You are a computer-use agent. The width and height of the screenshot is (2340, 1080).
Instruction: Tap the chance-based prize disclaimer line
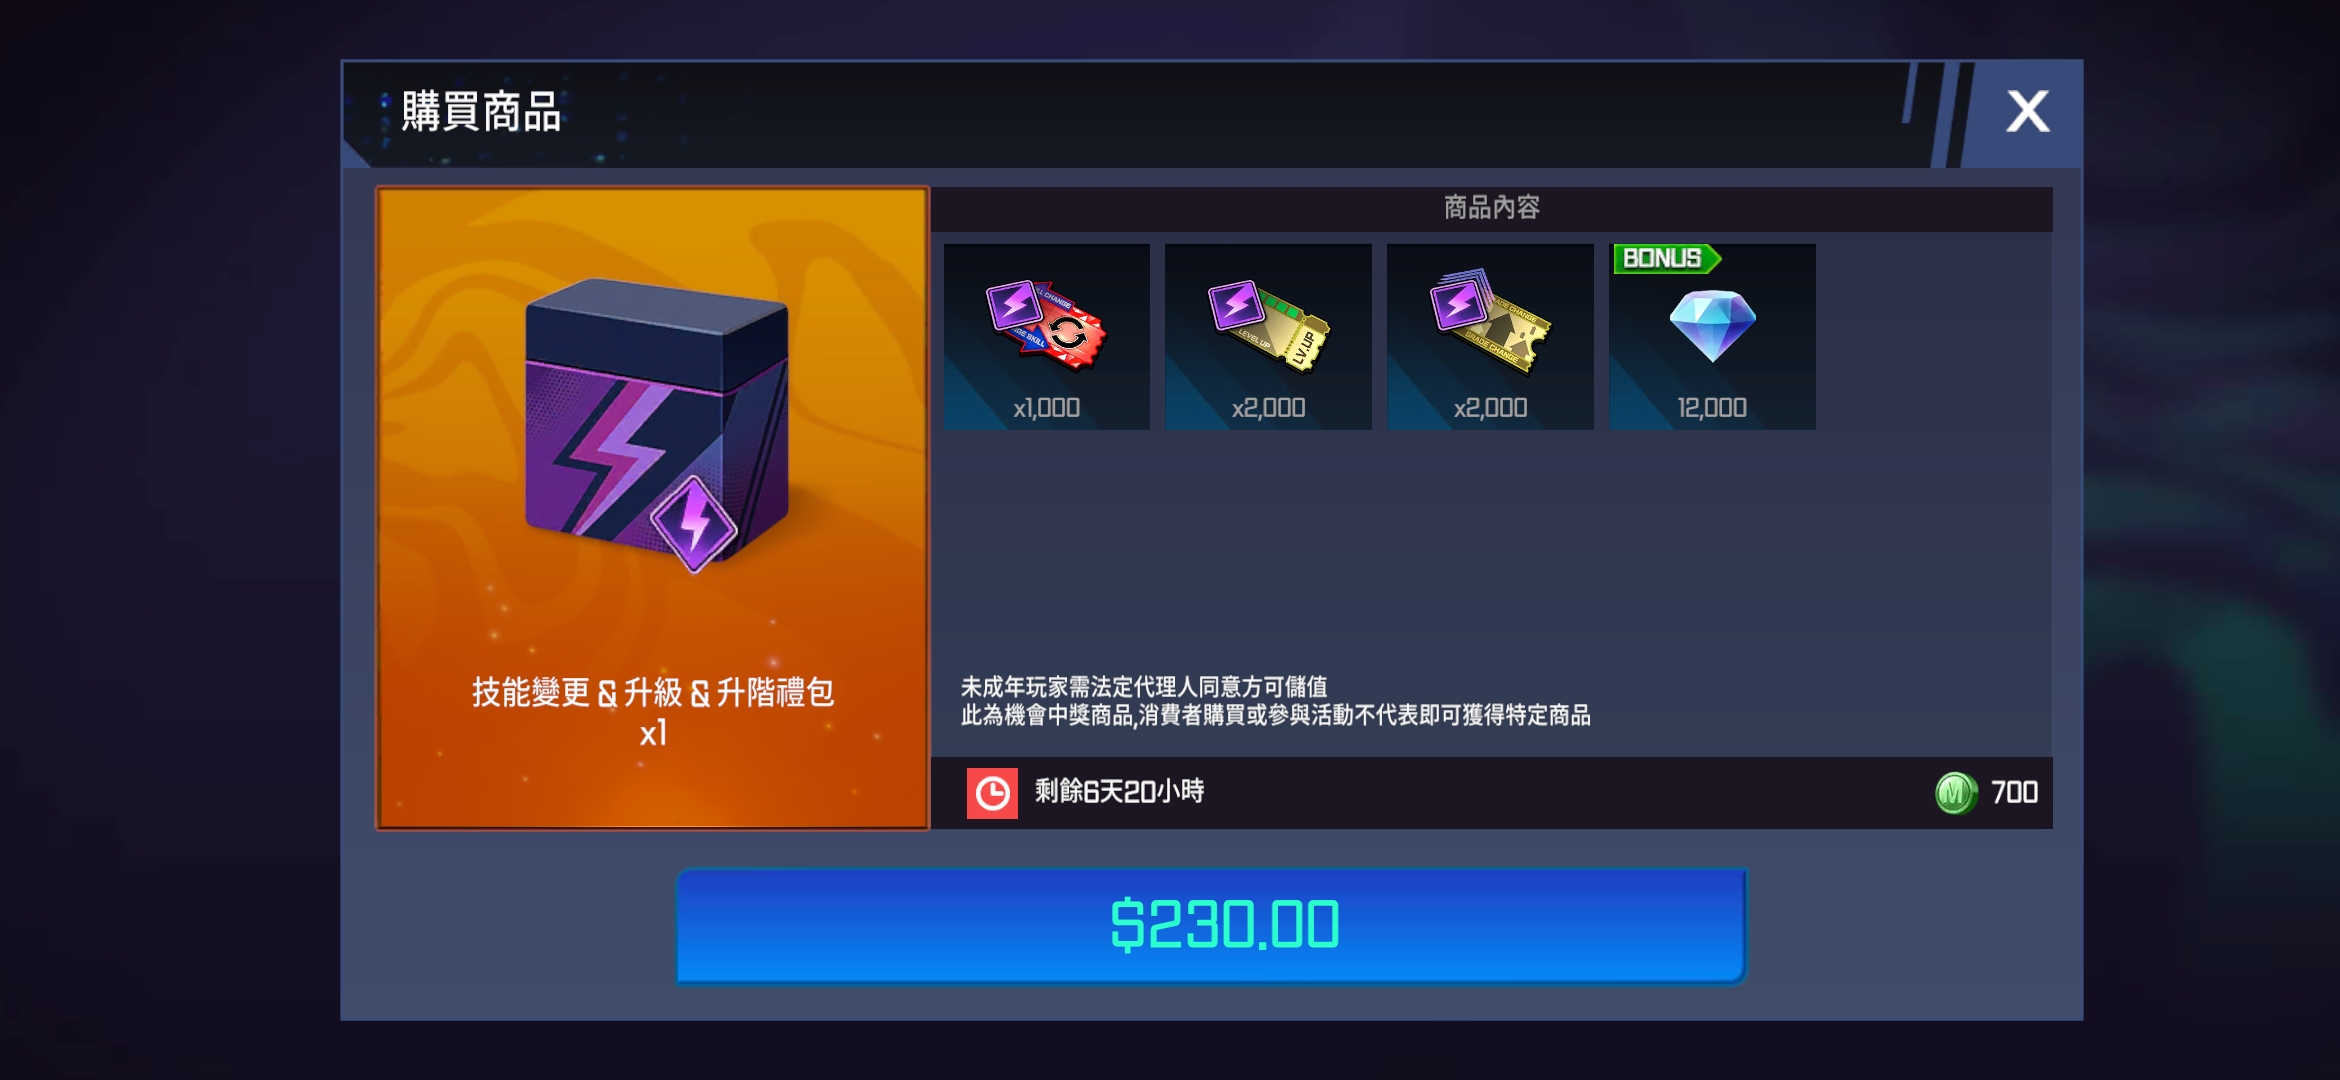point(1275,716)
